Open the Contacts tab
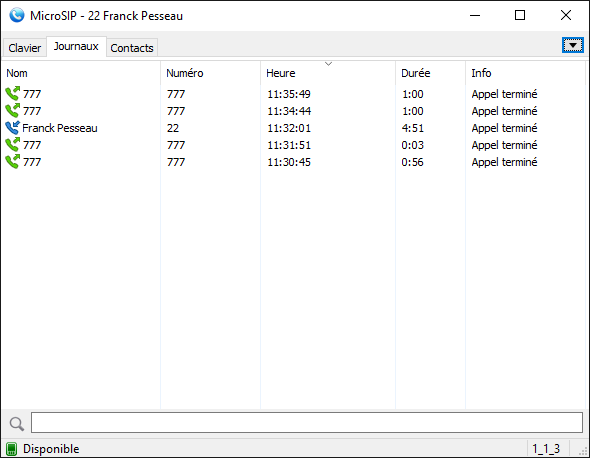Image resolution: width=590 pixels, height=458 pixels. point(132,48)
